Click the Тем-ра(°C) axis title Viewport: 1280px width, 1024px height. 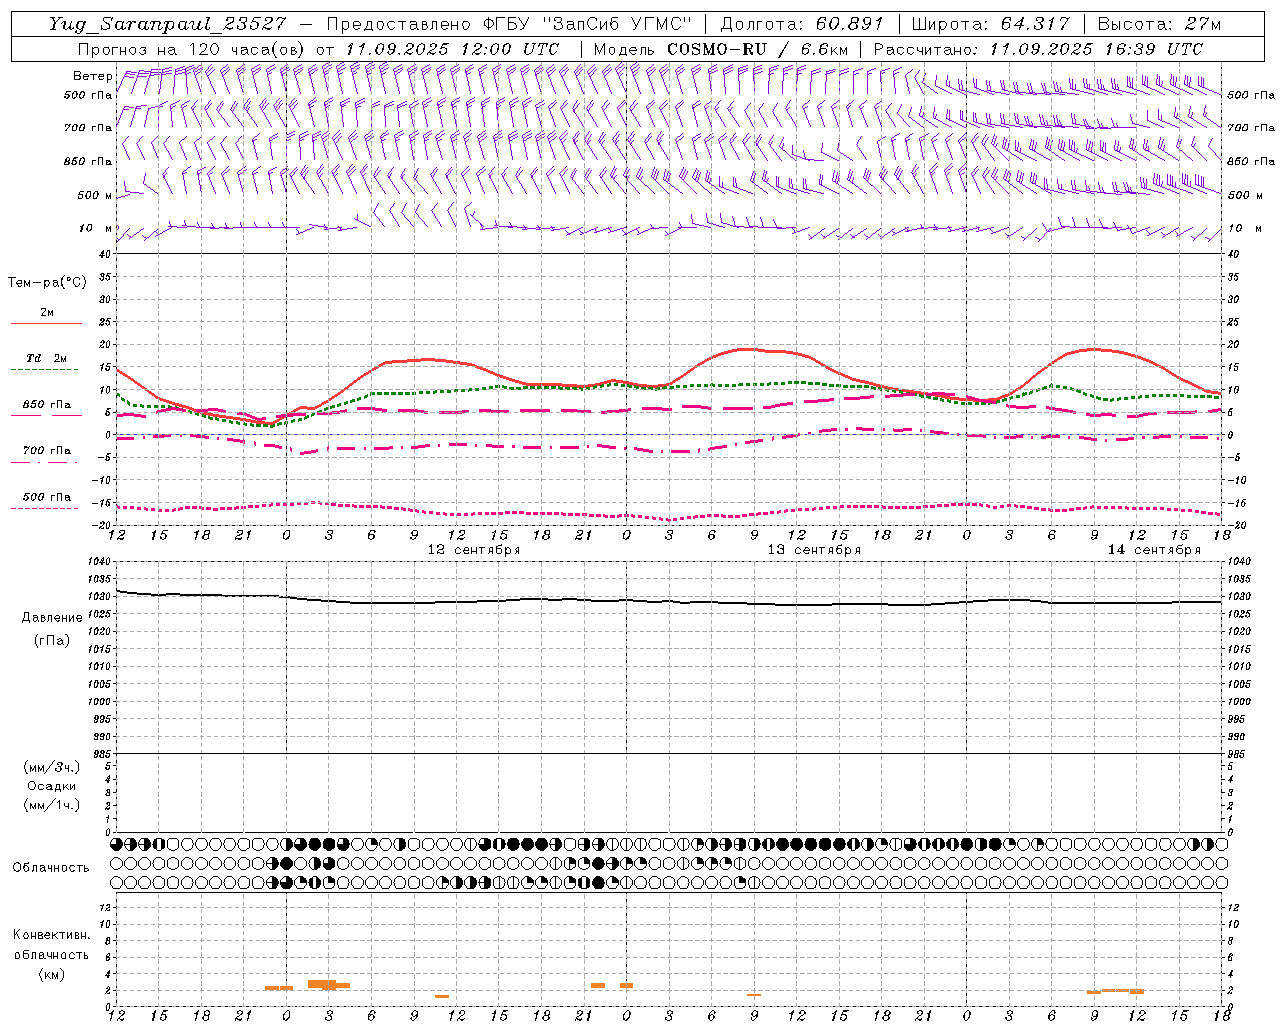click(x=47, y=283)
